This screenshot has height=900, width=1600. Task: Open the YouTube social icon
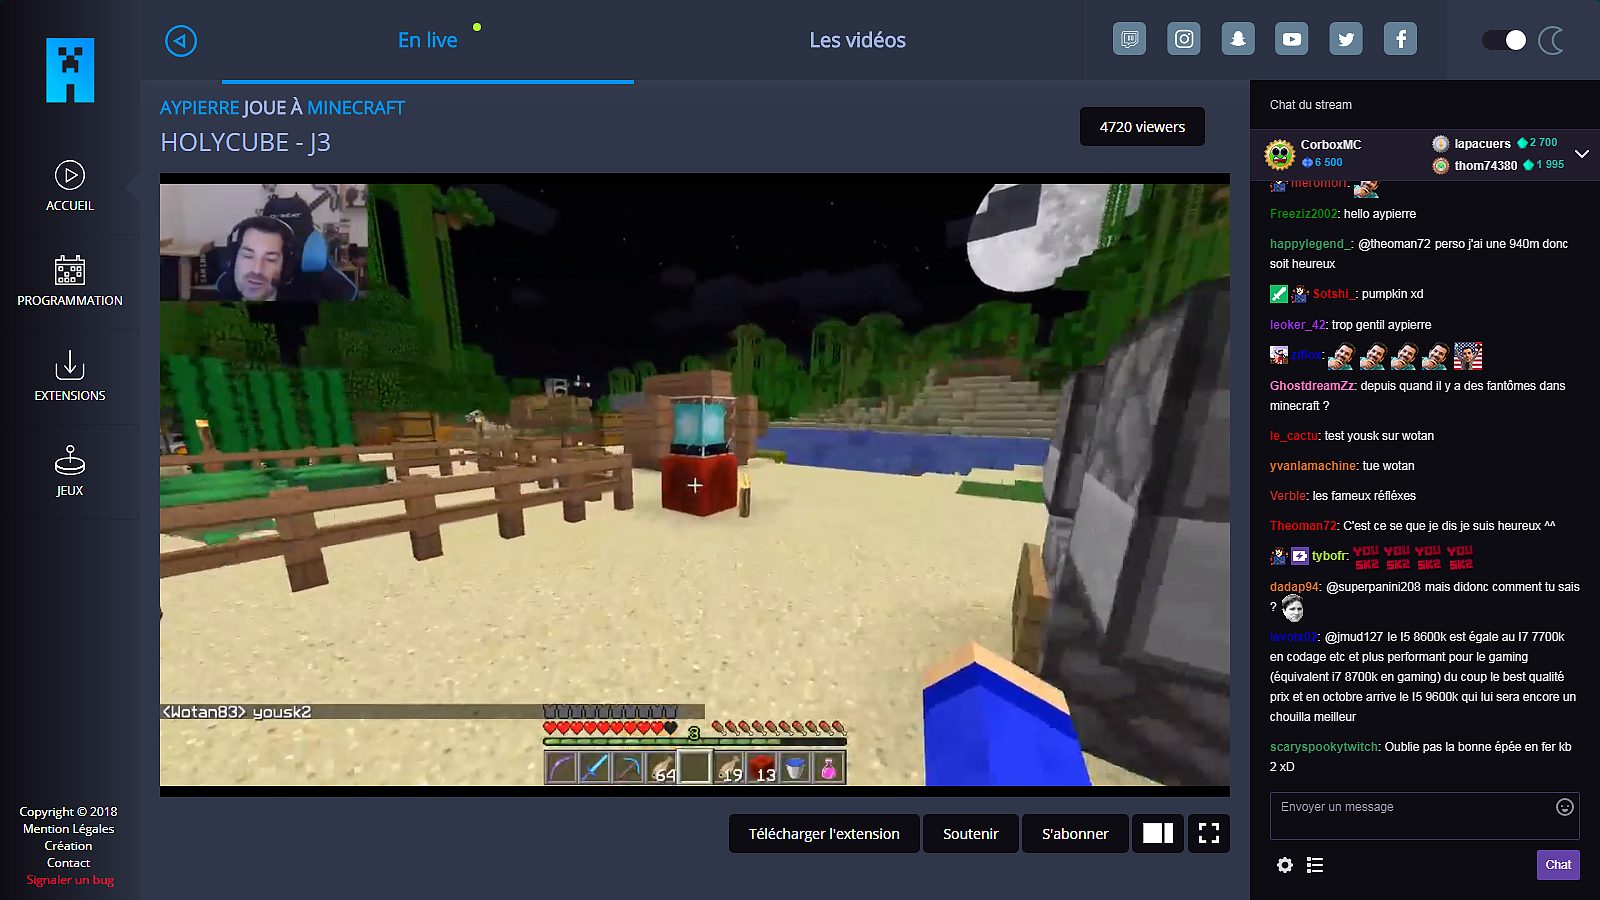point(1292,39)
